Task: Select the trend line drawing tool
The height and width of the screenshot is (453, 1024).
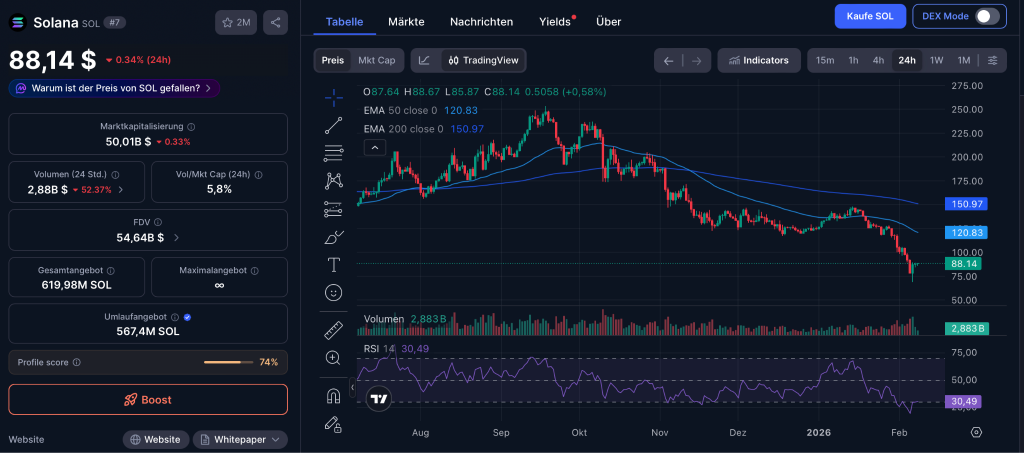Action: 334,125
